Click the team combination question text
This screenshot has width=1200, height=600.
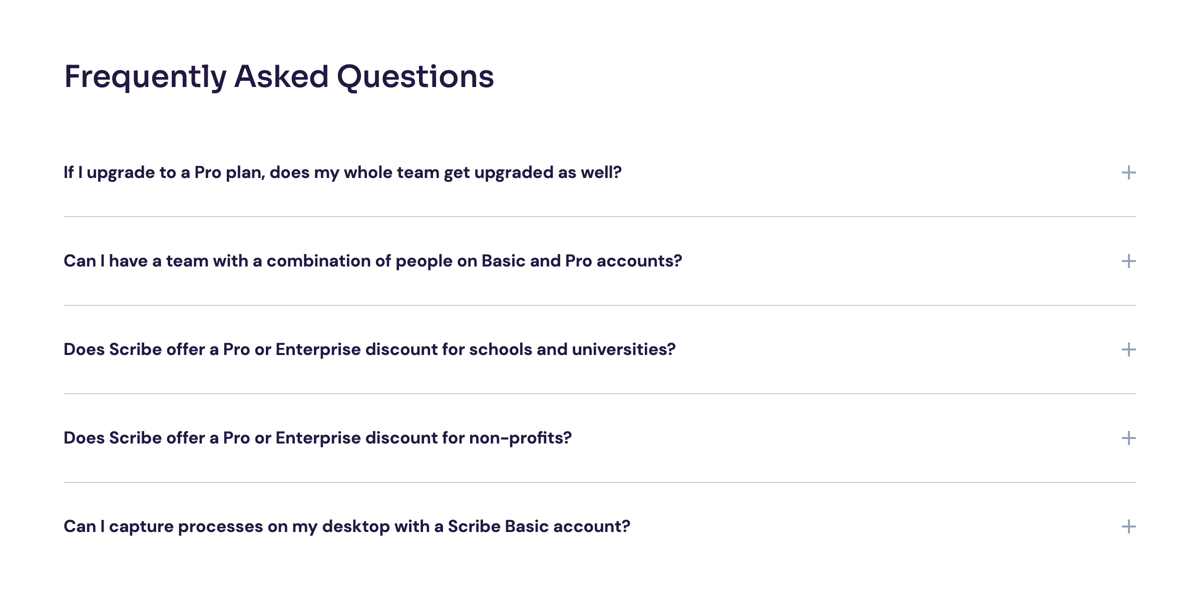tap(372, 260)
